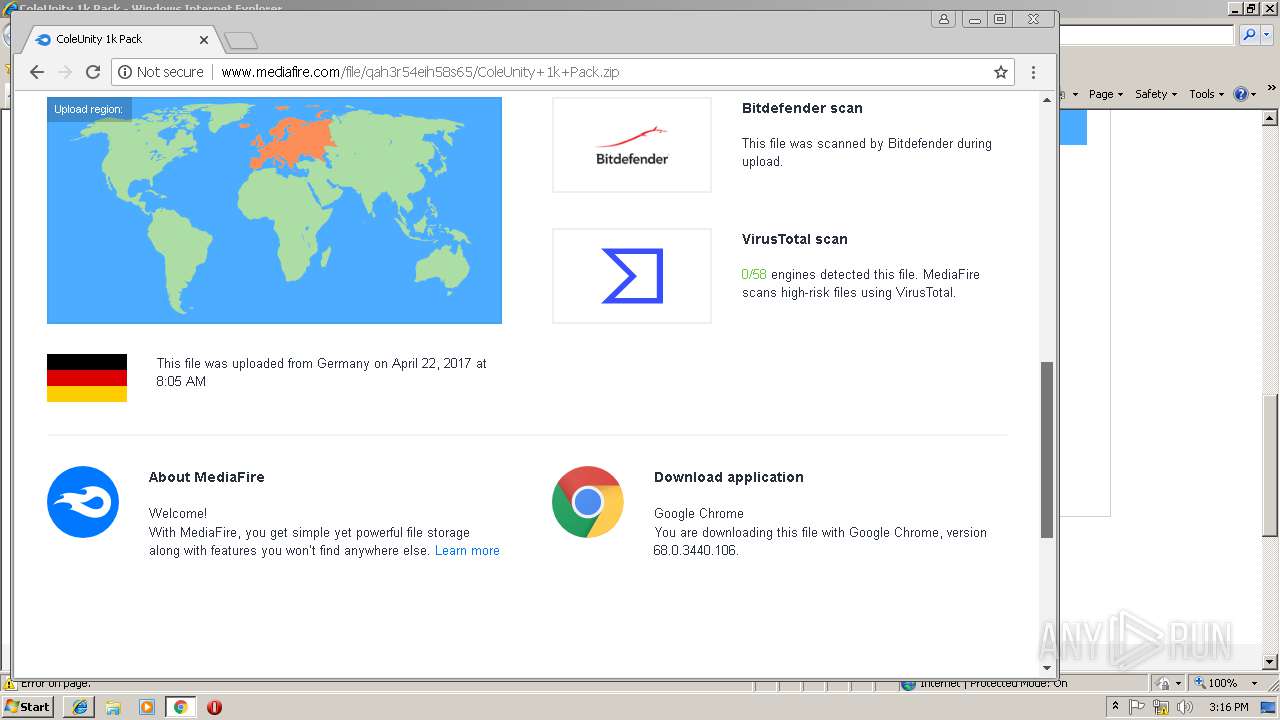
Task: Open the Chrome profile icon
Action: pos(944,19)
